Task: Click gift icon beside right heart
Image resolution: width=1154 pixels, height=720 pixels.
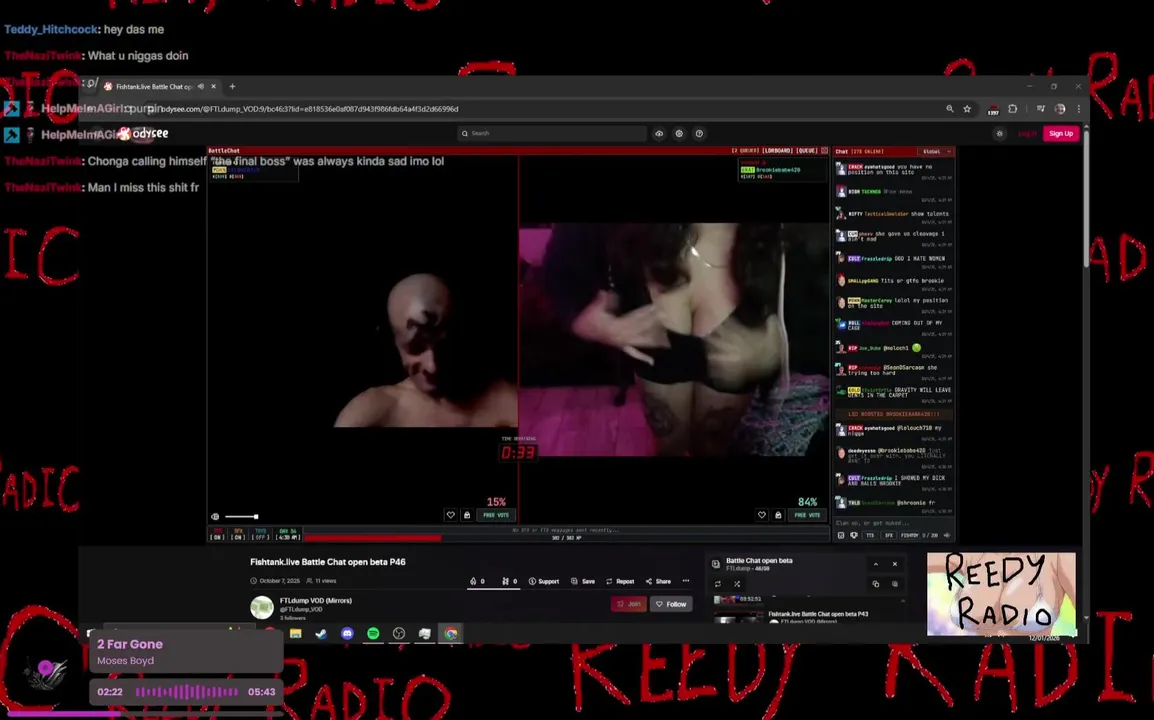Action: click(778, 515)
